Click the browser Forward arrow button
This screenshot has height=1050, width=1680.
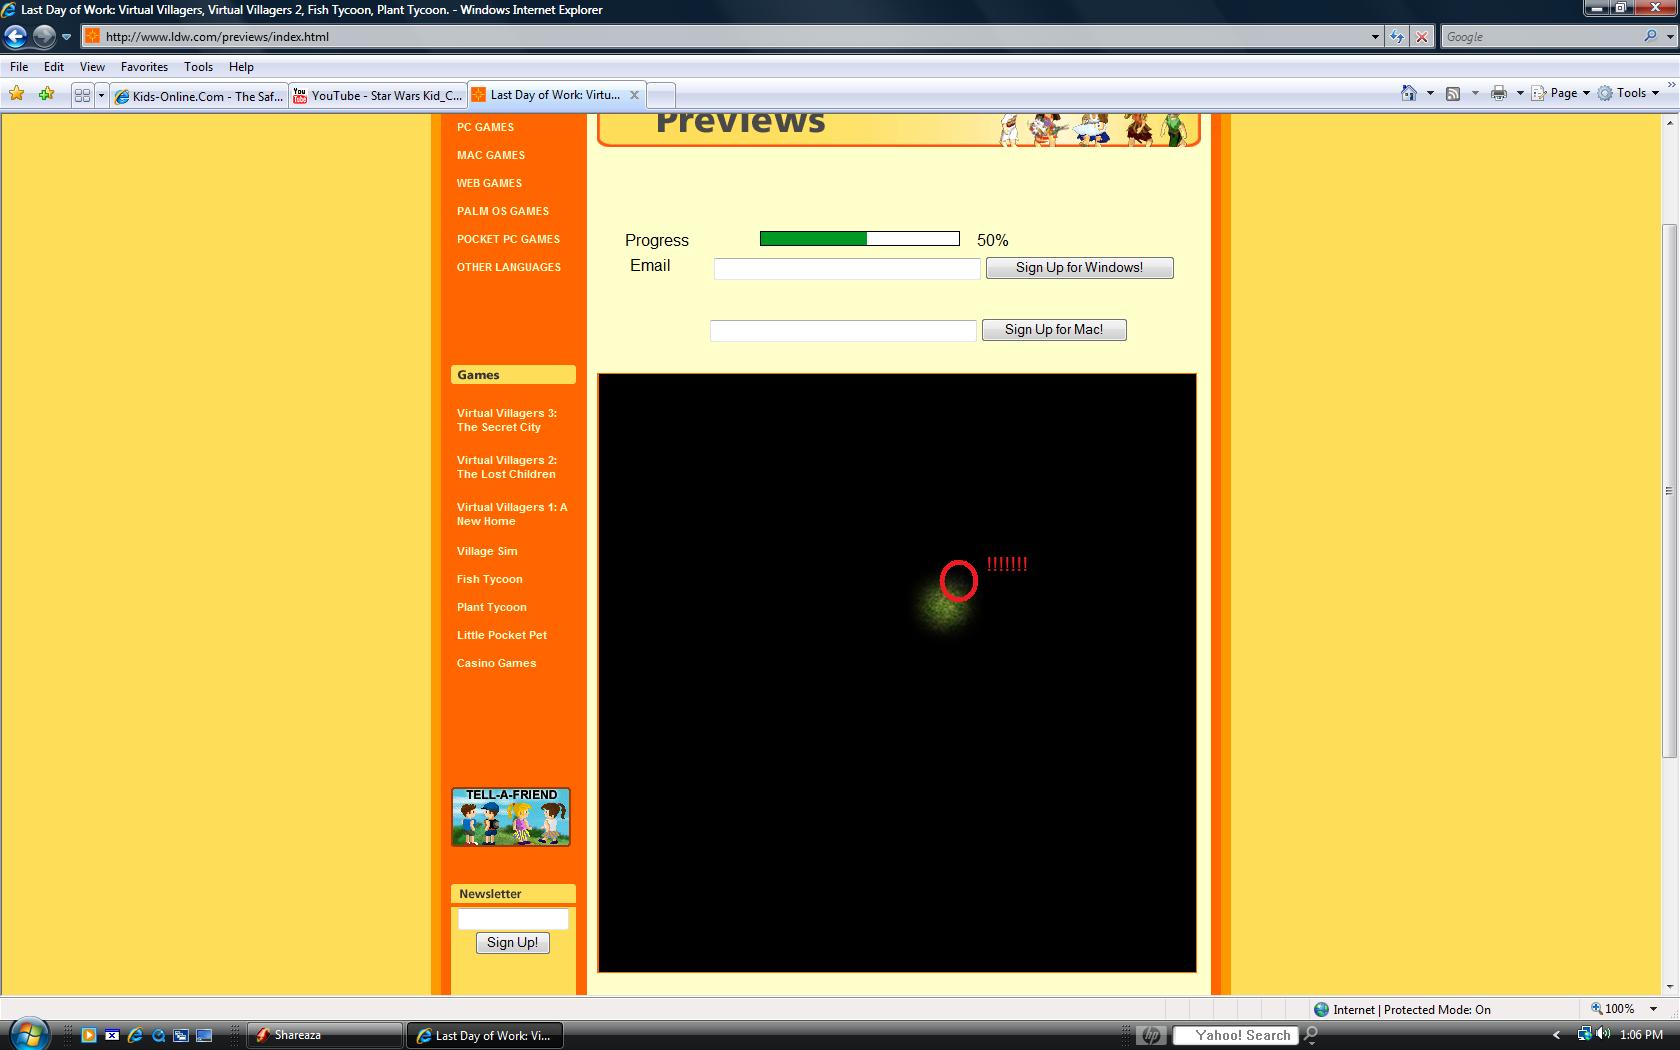[x=44, y=37]
